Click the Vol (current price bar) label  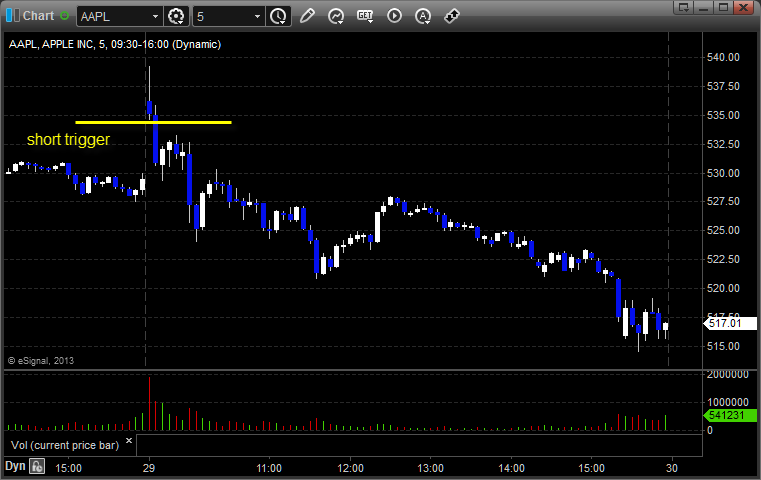point(65,445)
